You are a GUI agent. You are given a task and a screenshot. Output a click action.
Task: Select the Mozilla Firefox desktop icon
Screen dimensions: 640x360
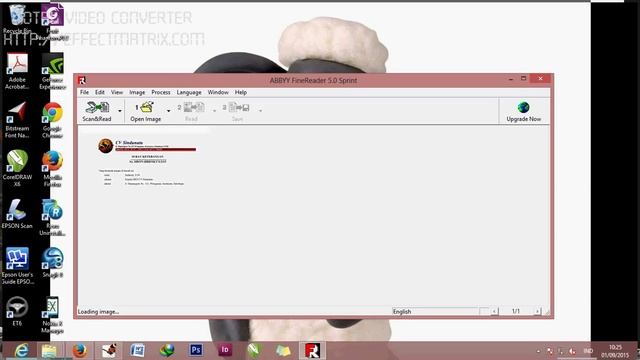click(52, 168)
